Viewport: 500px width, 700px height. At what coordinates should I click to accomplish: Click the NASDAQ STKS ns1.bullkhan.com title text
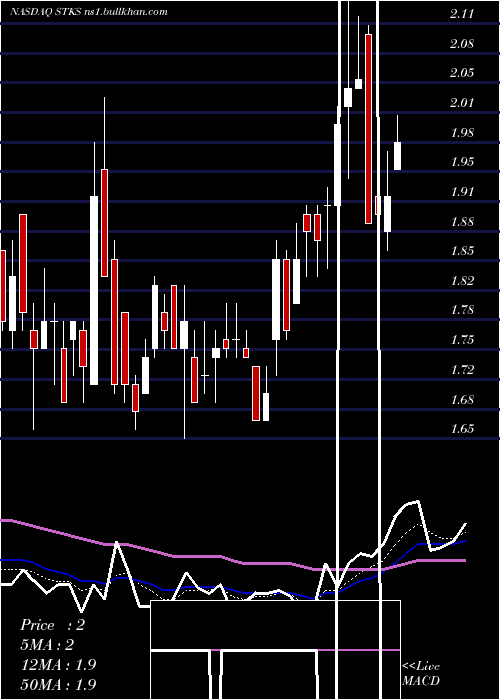pyautogui.click(x=89, y=11)
